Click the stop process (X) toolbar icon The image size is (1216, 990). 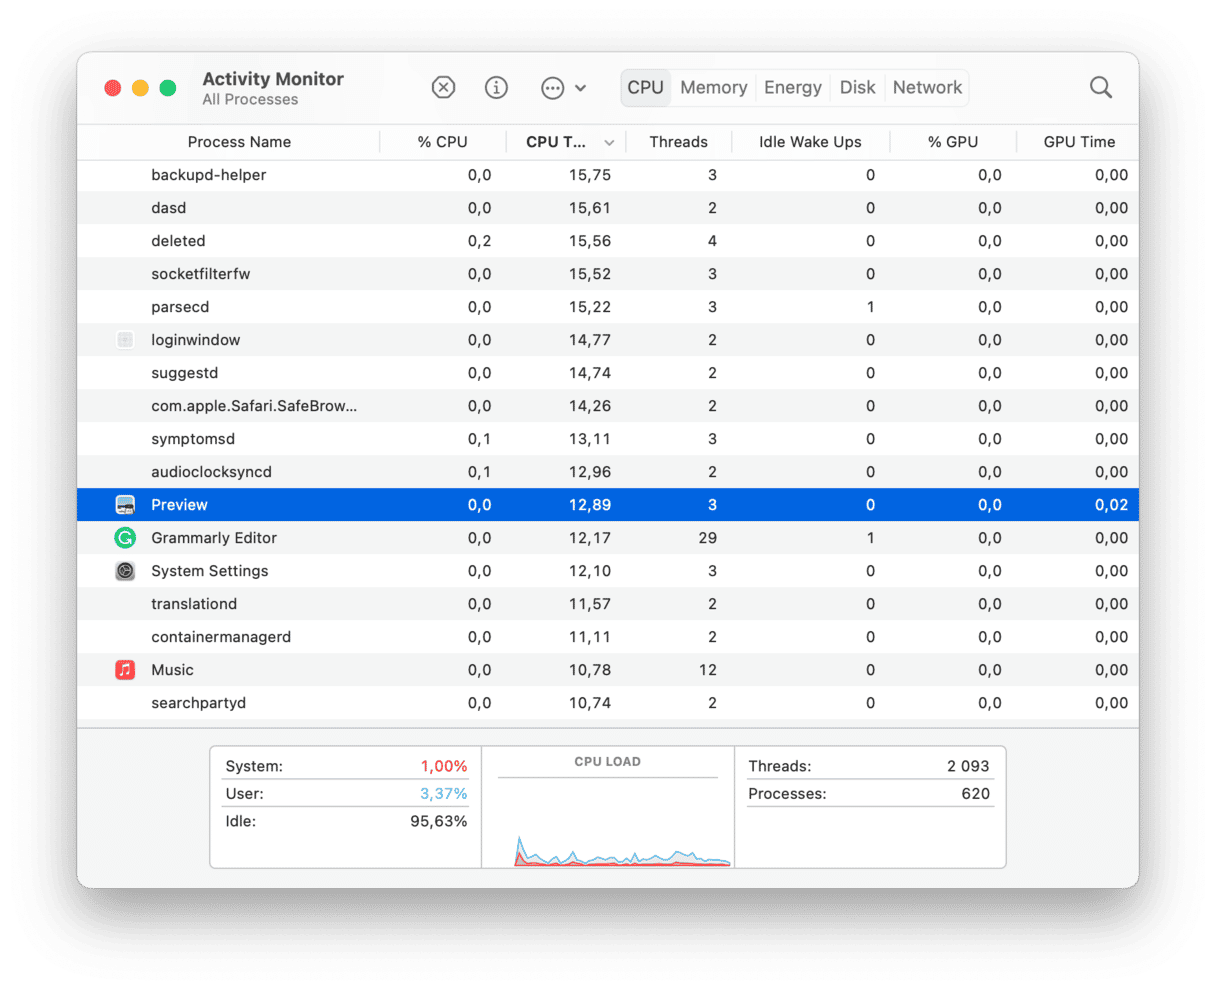click(x=443, y=88)
